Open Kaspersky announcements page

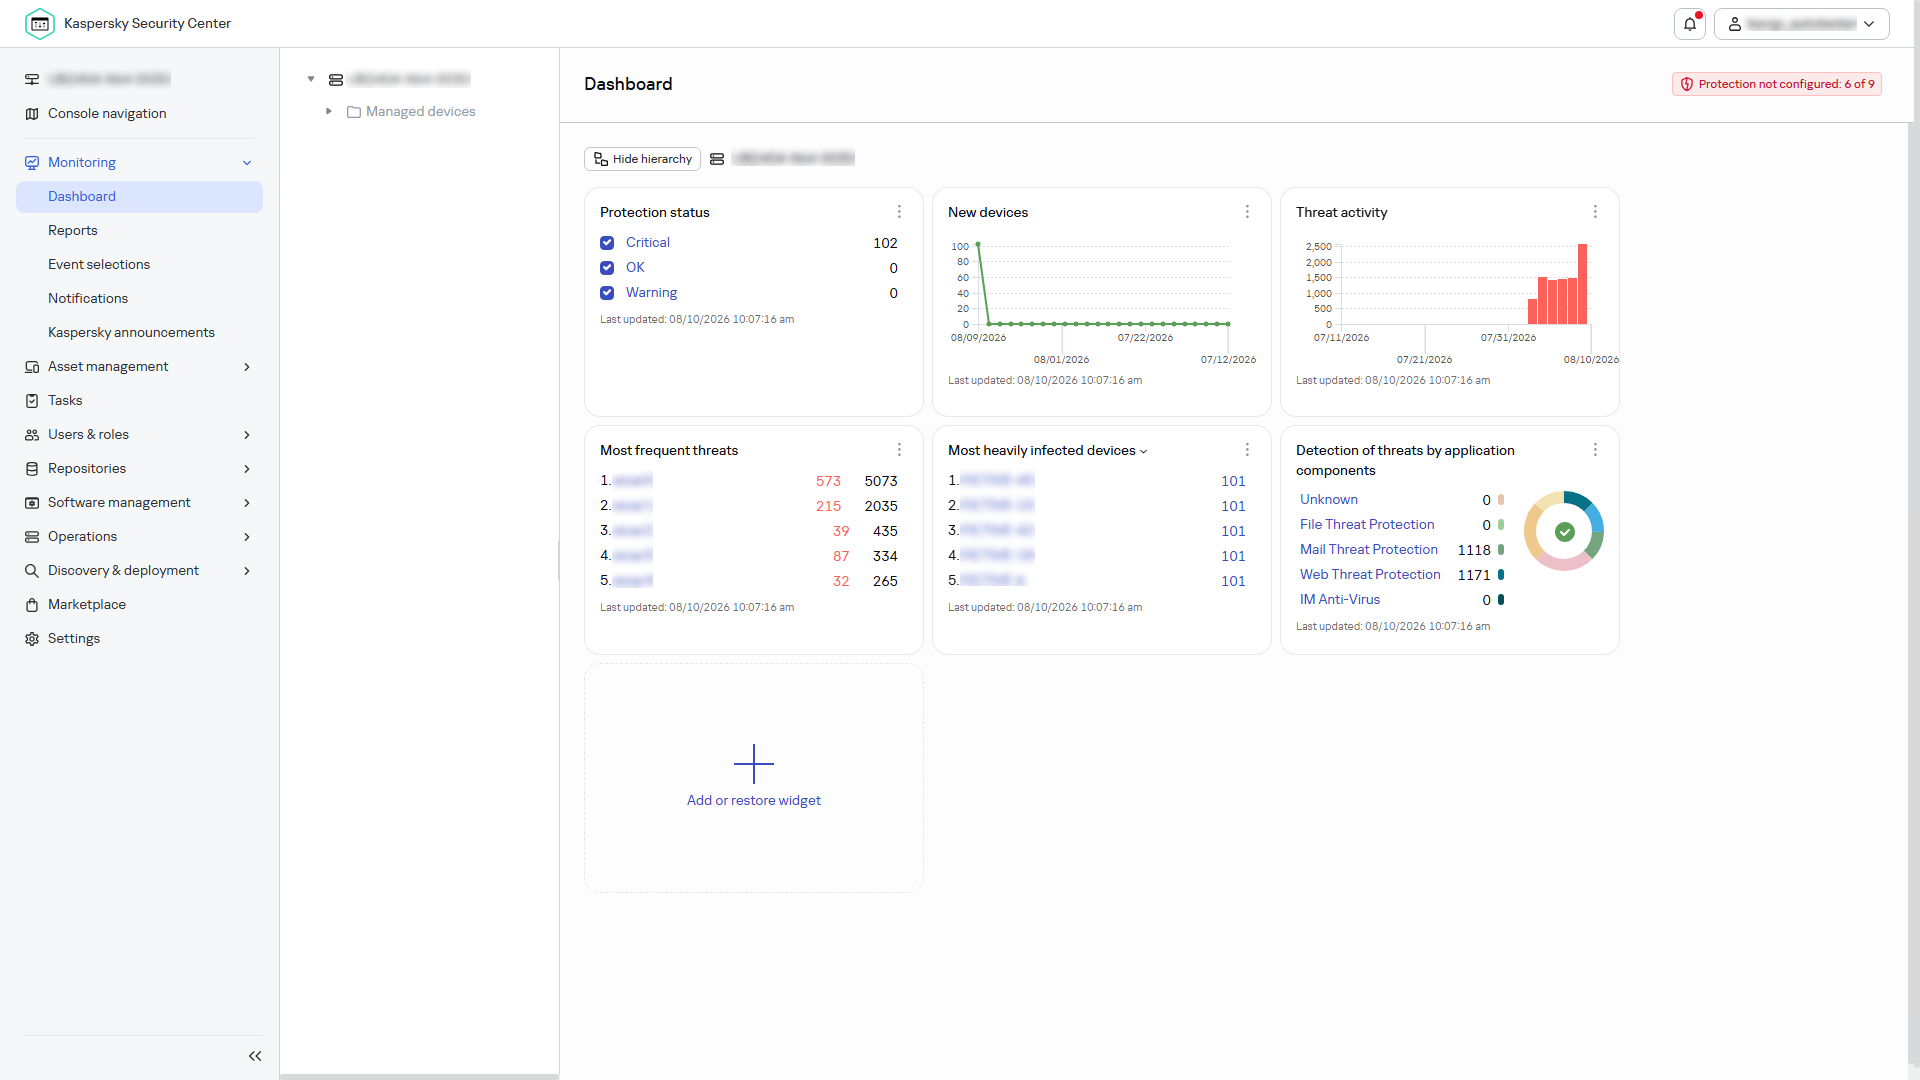pos(131,332)
